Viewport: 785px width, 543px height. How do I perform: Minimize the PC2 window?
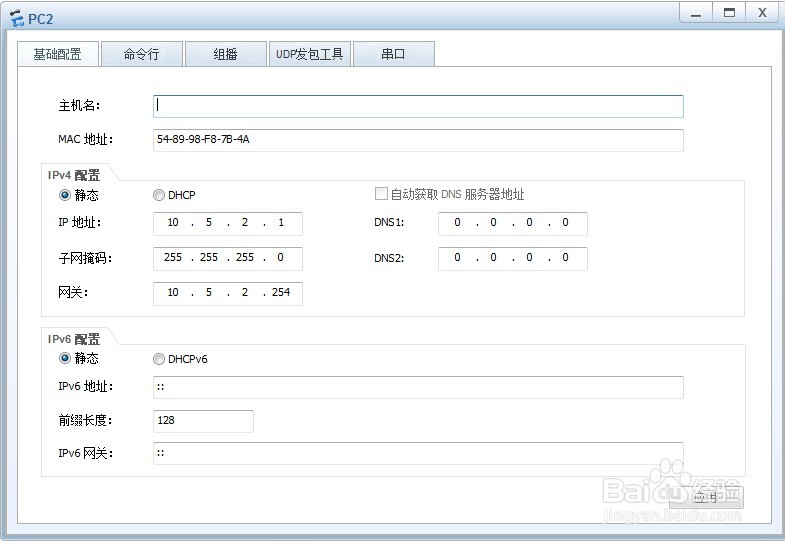[x=695, y=13]
